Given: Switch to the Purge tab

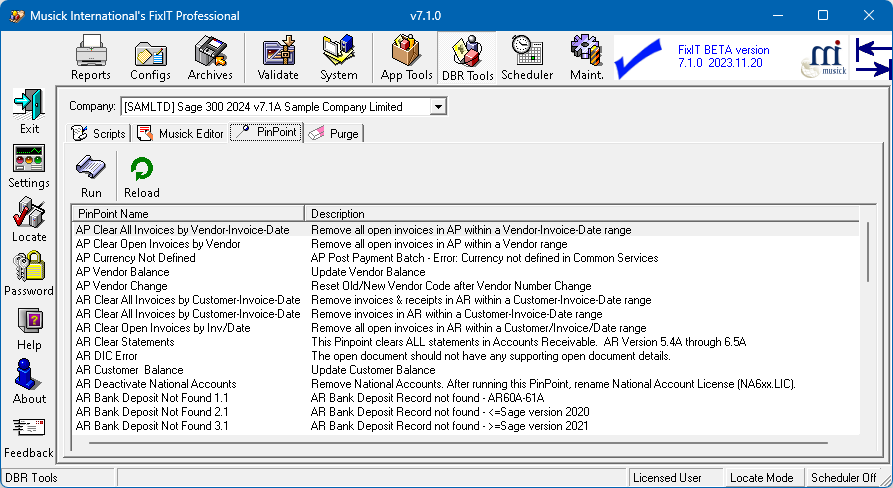Looking at the screenshot, I should click(x=334, y=134).
